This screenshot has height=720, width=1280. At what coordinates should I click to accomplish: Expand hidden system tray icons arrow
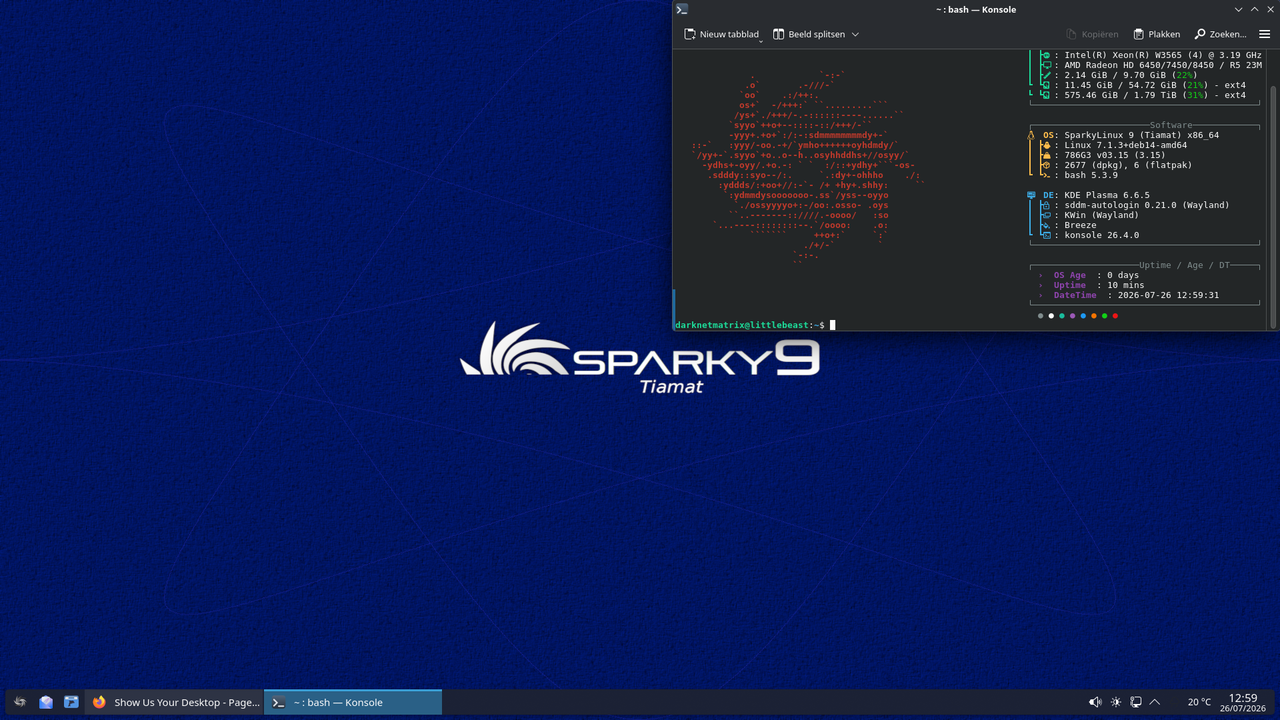pyautogui.click(x=1155, y=702)
